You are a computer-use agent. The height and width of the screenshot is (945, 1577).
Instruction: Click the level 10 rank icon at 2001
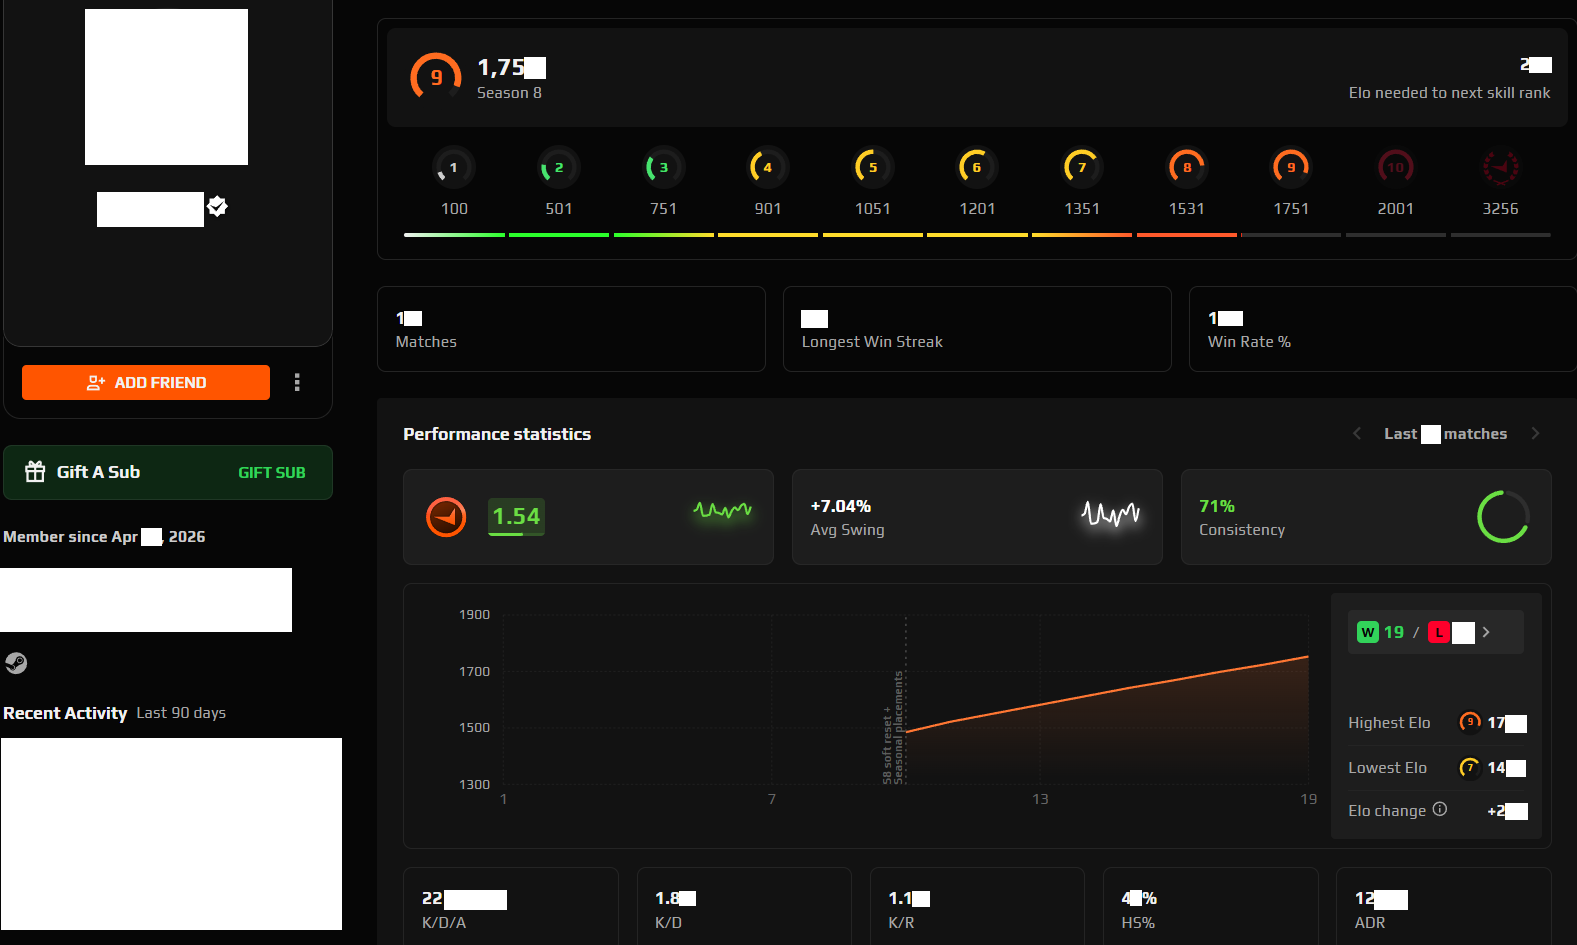point(1395,168)
